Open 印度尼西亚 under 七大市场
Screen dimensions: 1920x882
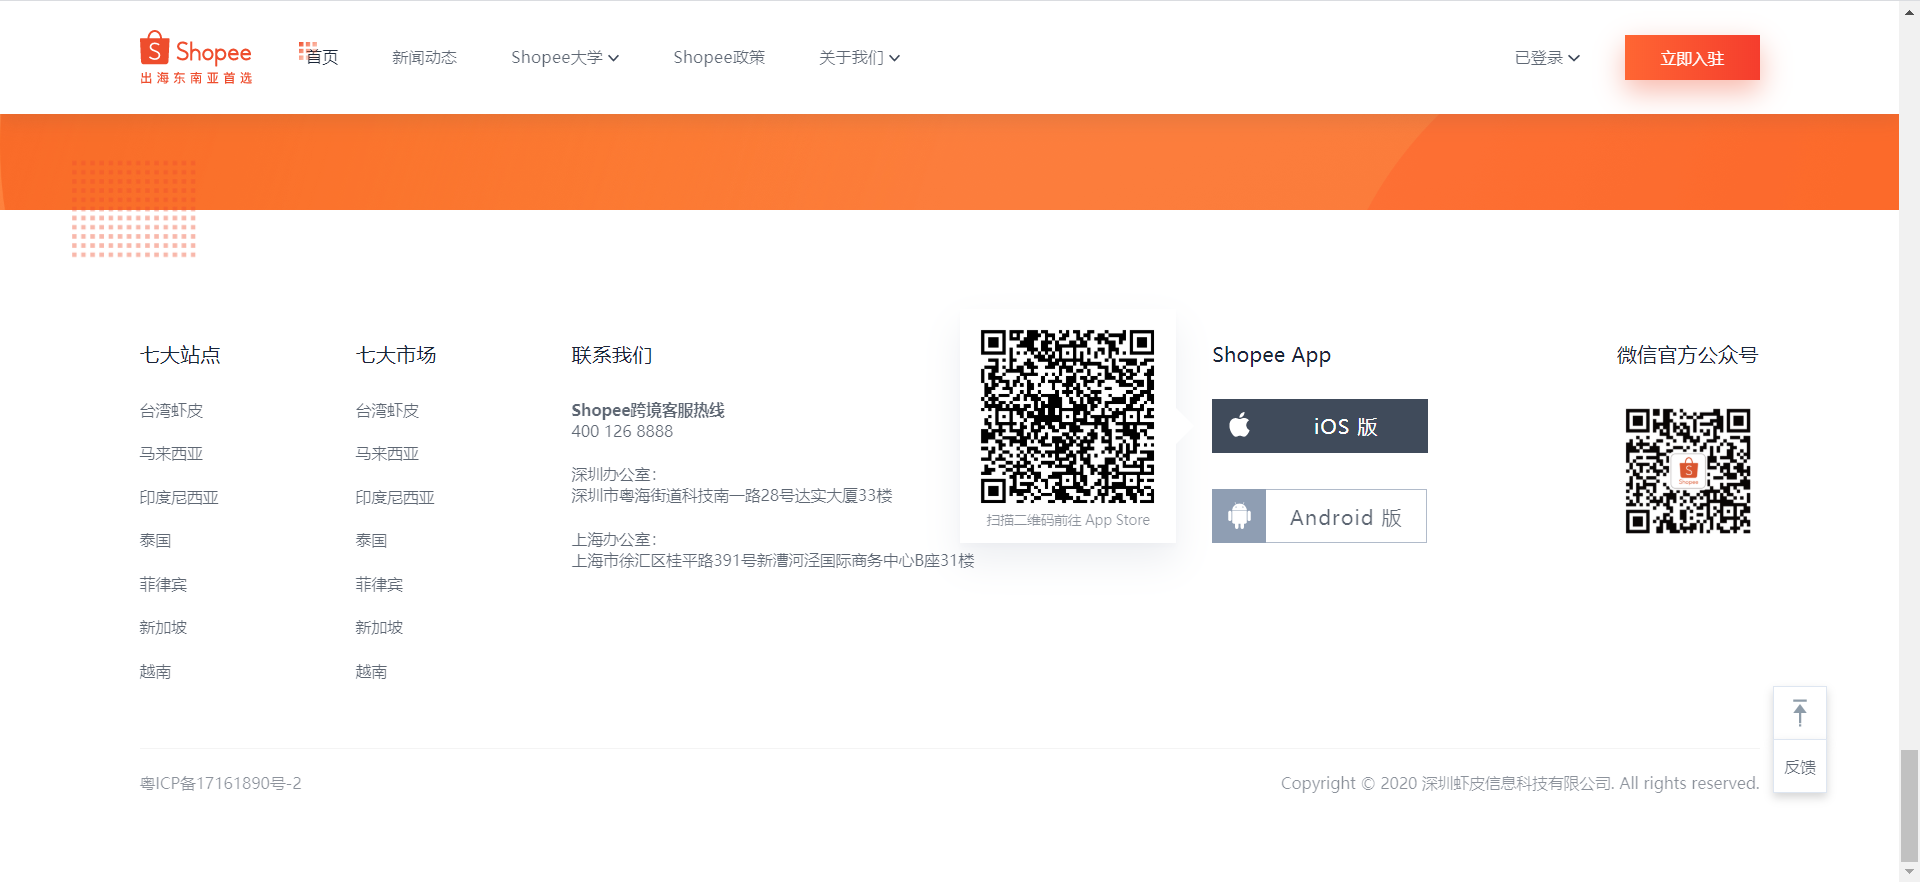[x=395, y=498]
